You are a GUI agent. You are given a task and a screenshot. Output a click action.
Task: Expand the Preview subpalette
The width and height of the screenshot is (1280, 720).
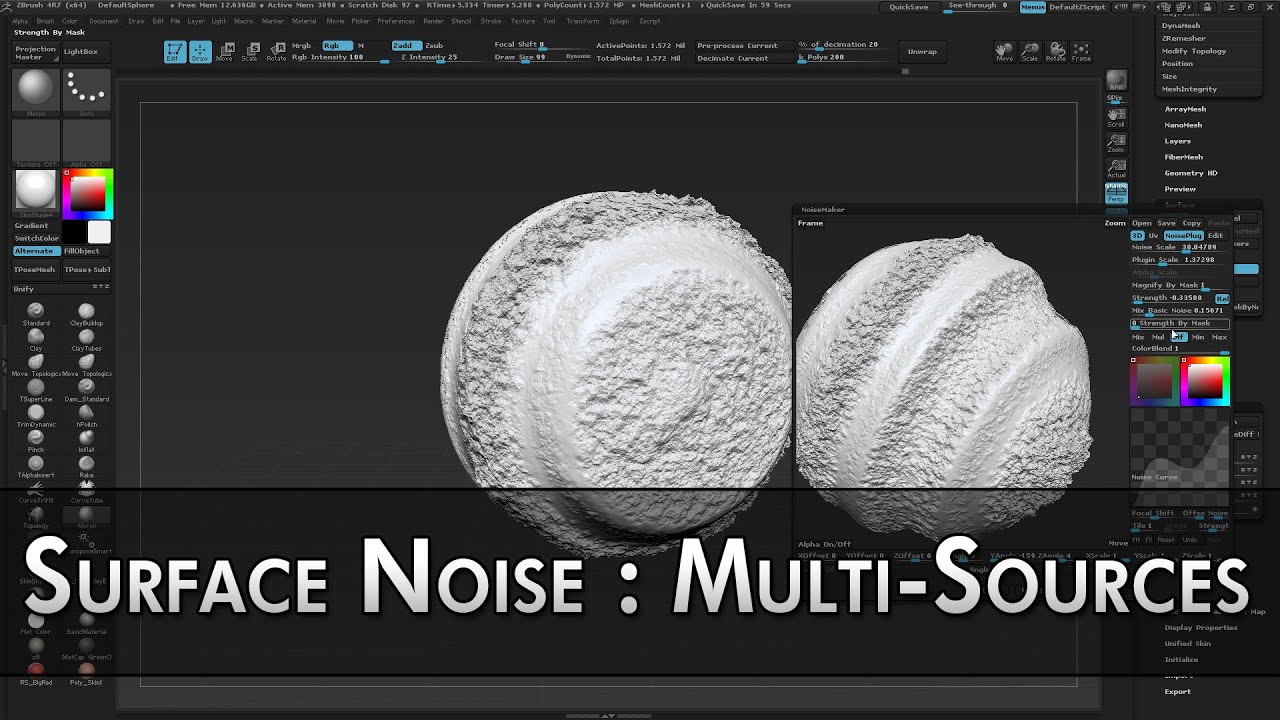coord(1180,189)
